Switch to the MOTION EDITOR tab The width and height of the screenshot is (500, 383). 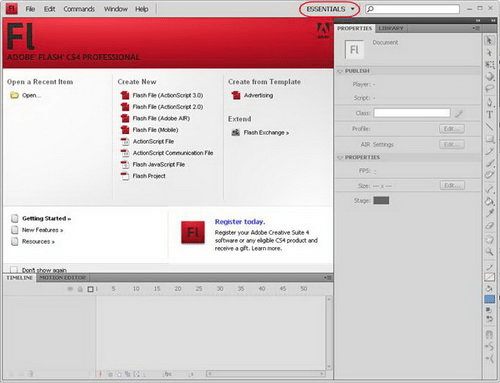63,277
